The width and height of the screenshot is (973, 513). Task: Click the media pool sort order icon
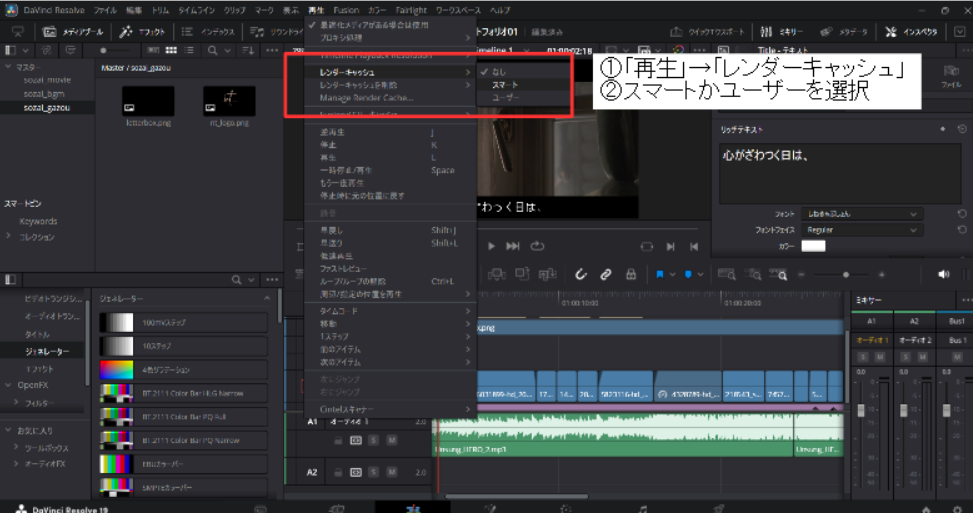248,50
